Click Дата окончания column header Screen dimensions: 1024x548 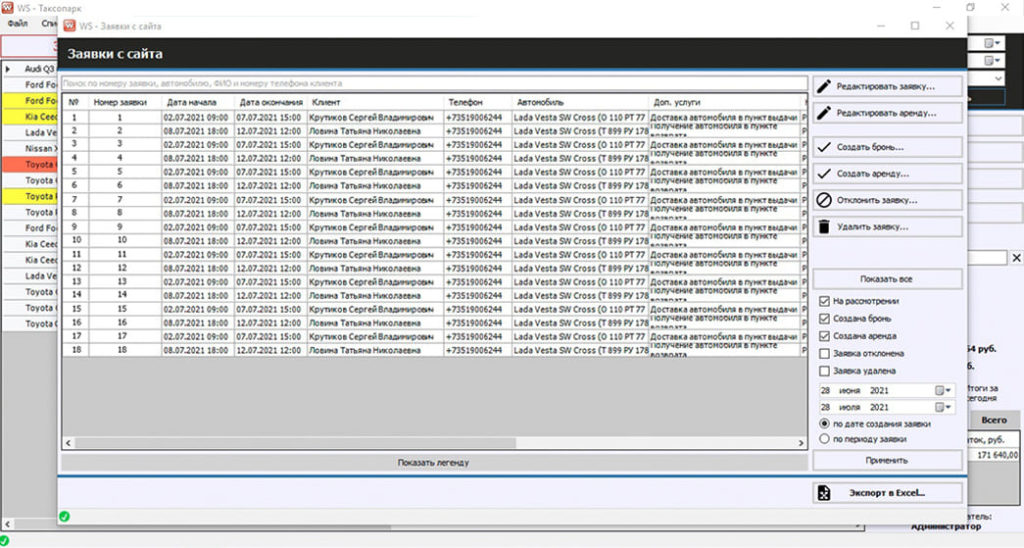tap(270, 102)
